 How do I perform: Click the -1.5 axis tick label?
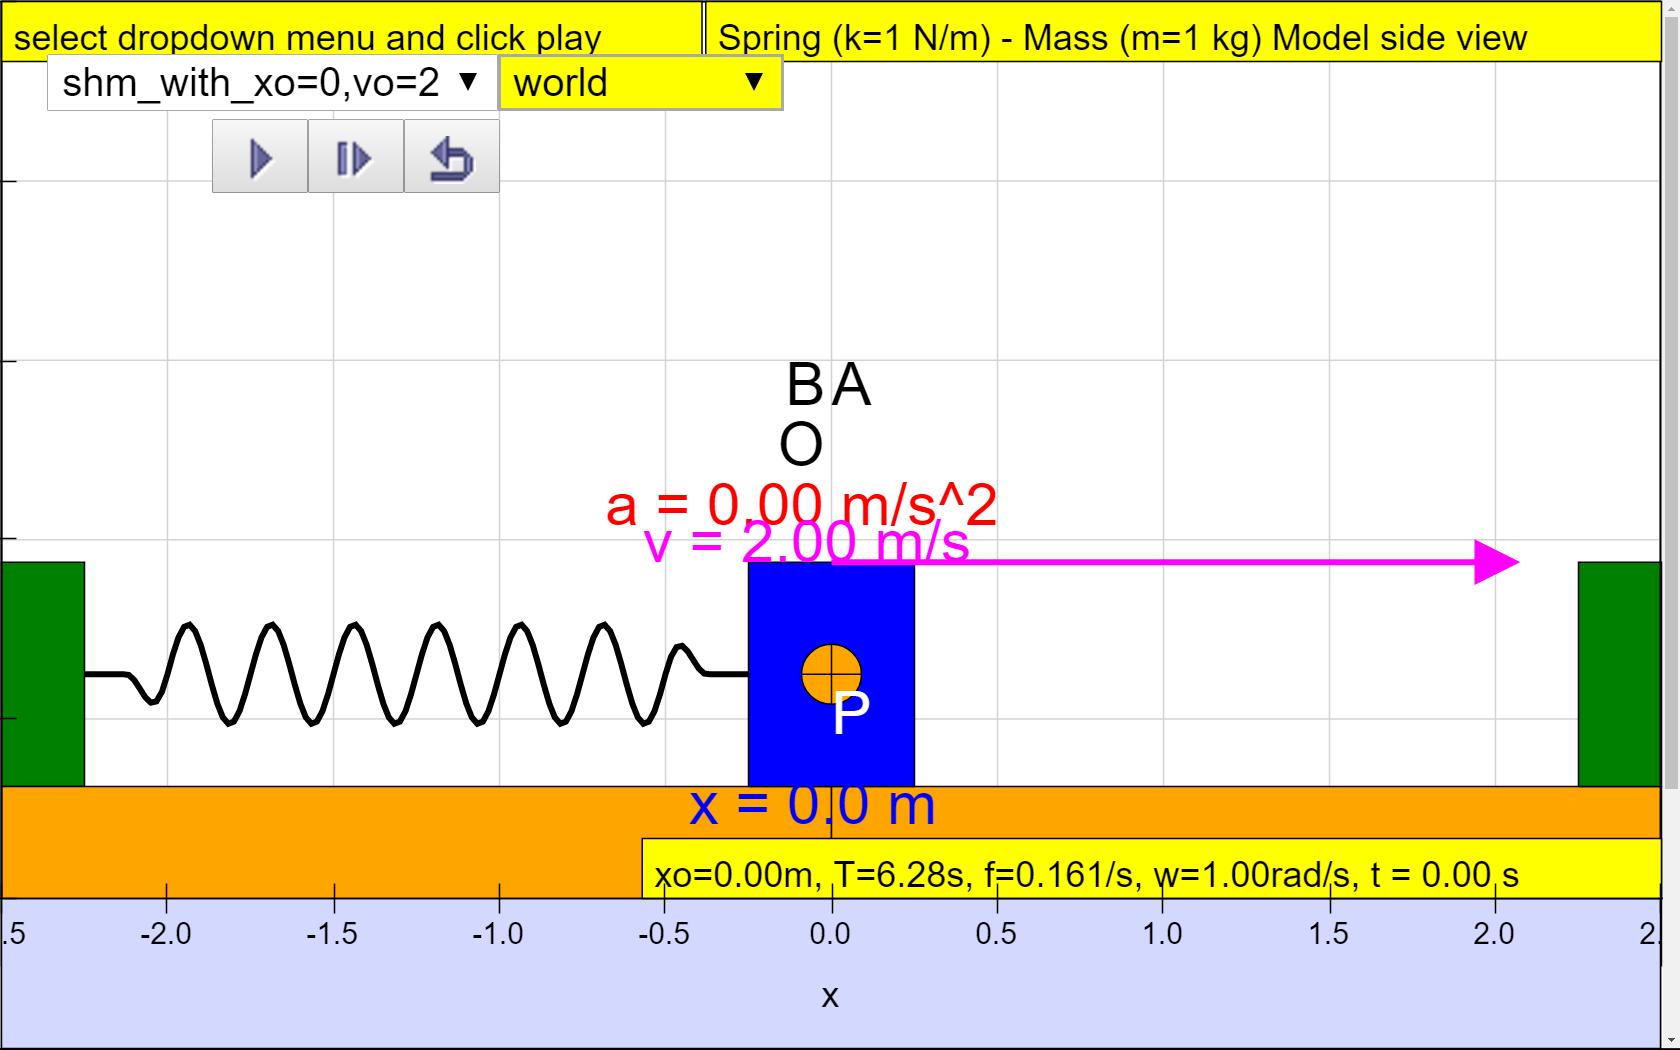pyautogui.click(x=331, y=933)
